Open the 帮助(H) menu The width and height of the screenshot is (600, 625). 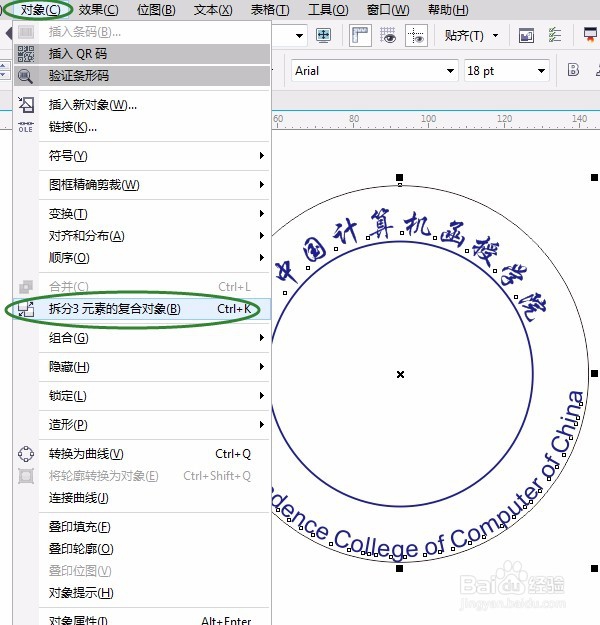tap(448, 10)
